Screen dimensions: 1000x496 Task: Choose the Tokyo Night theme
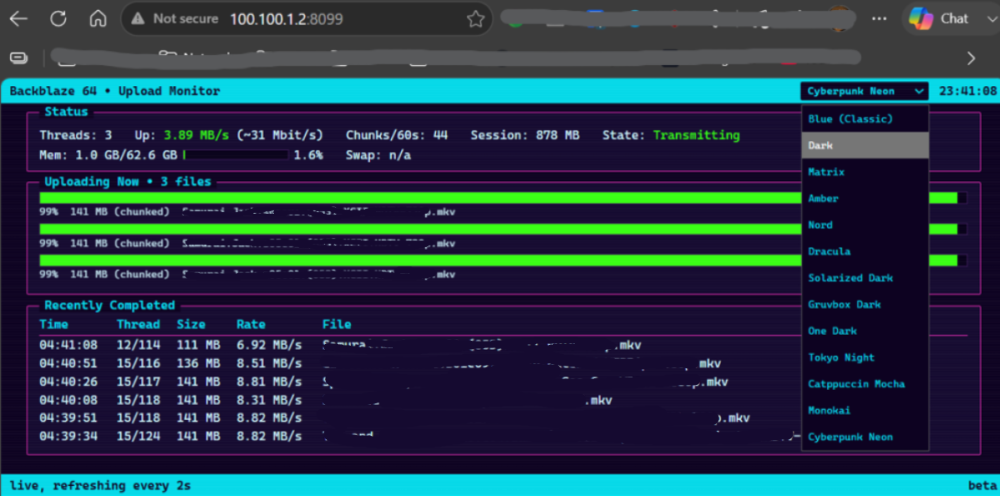pyautogui.click(x=865, y=358)
